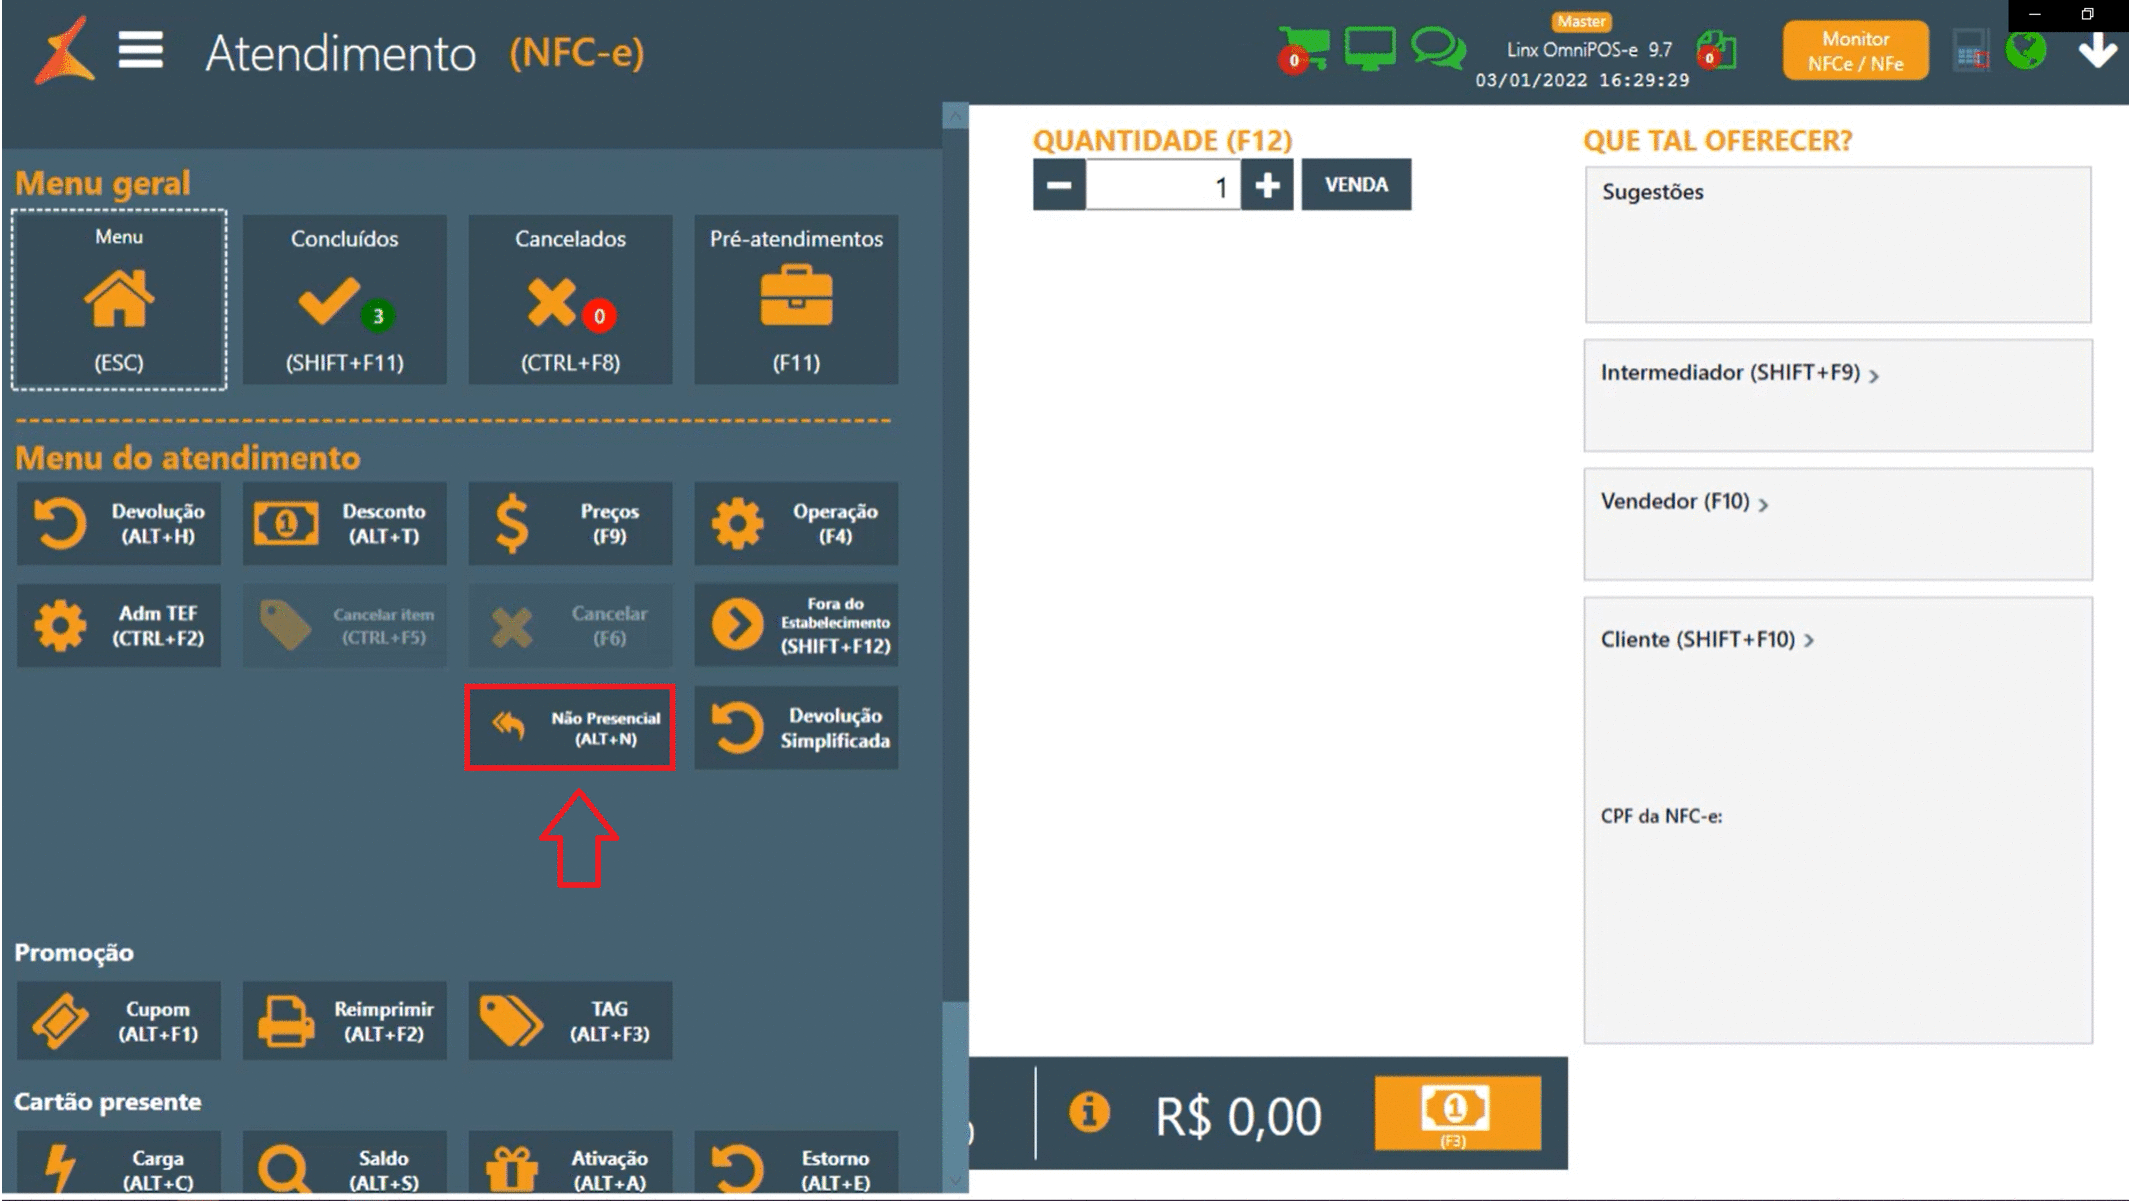The width and height of the screenshot is (2130, 1201).
Task: Click the calculator icon in header
Action: 1970,51
